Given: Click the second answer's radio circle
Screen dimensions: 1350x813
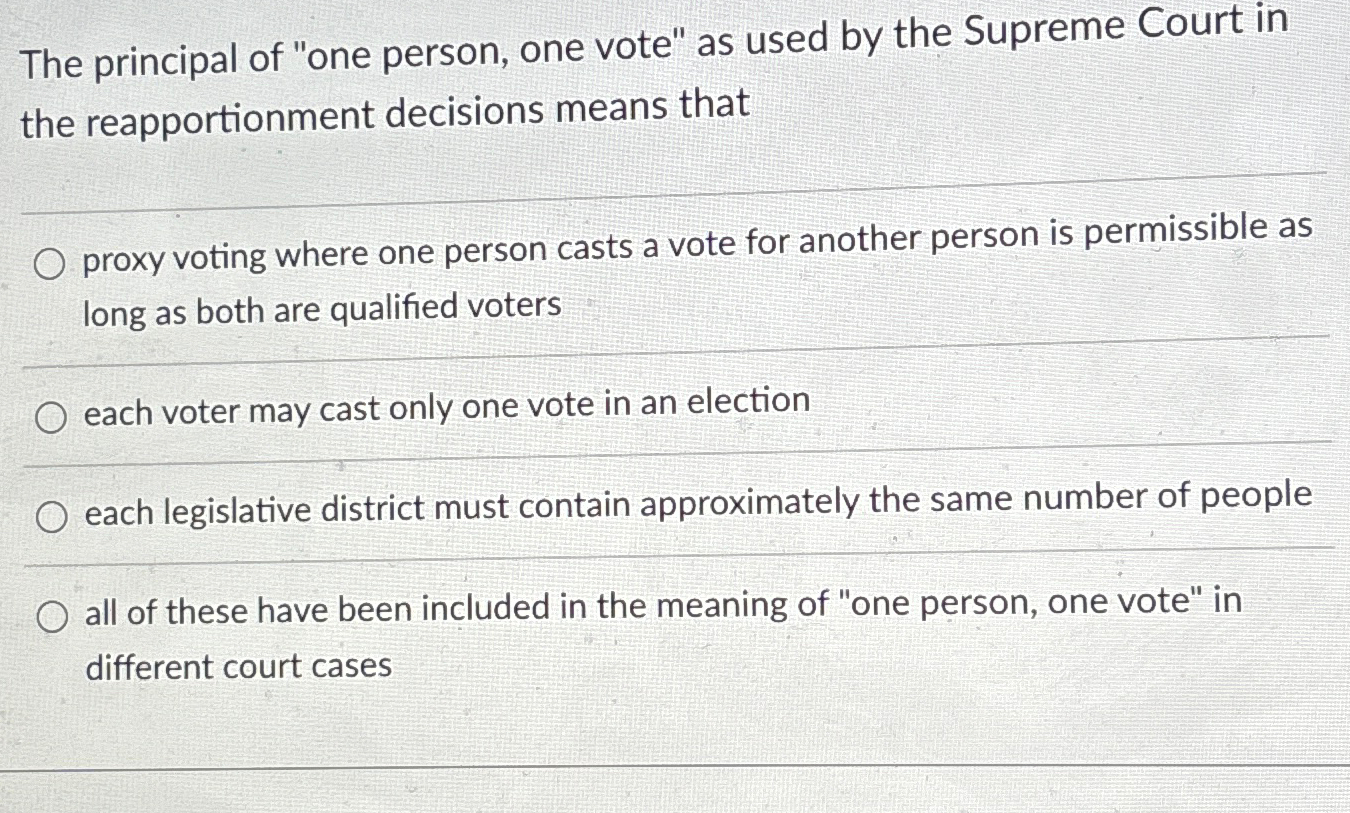Looking at the screenshot, I should click(49, 417).
